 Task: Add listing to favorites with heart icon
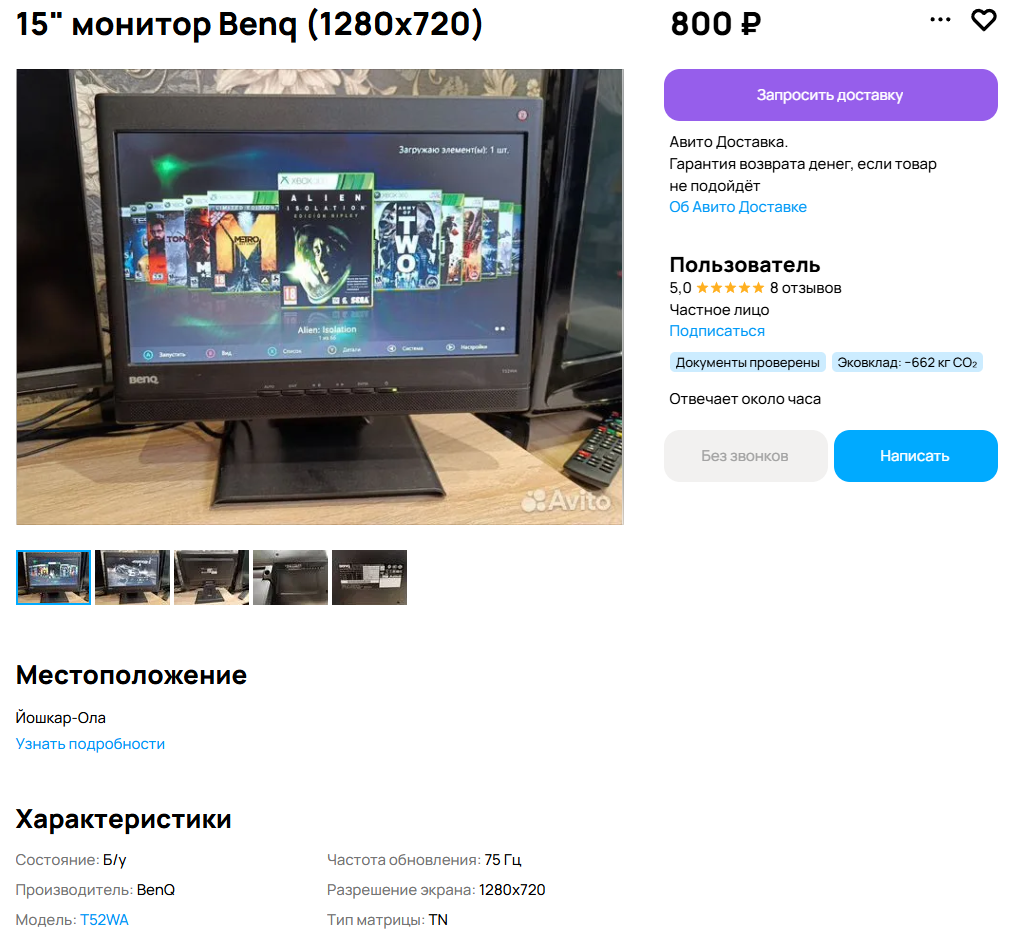coord(983,20)
